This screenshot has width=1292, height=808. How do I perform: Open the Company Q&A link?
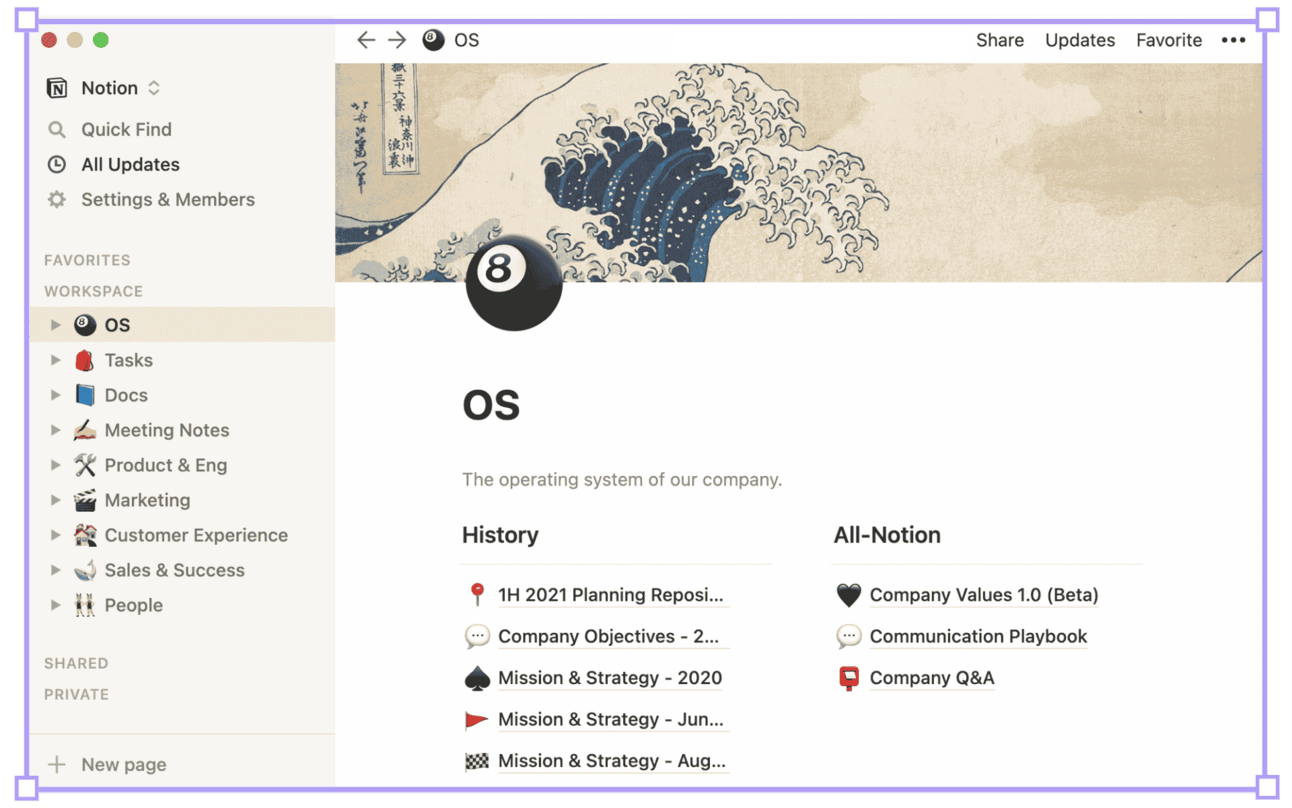tap(932, 678)
